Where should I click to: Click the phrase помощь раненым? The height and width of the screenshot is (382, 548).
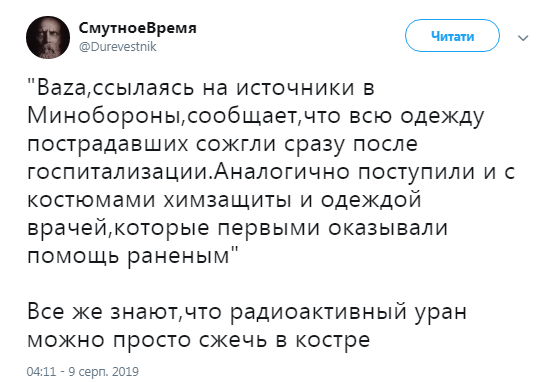click(128, 257)
